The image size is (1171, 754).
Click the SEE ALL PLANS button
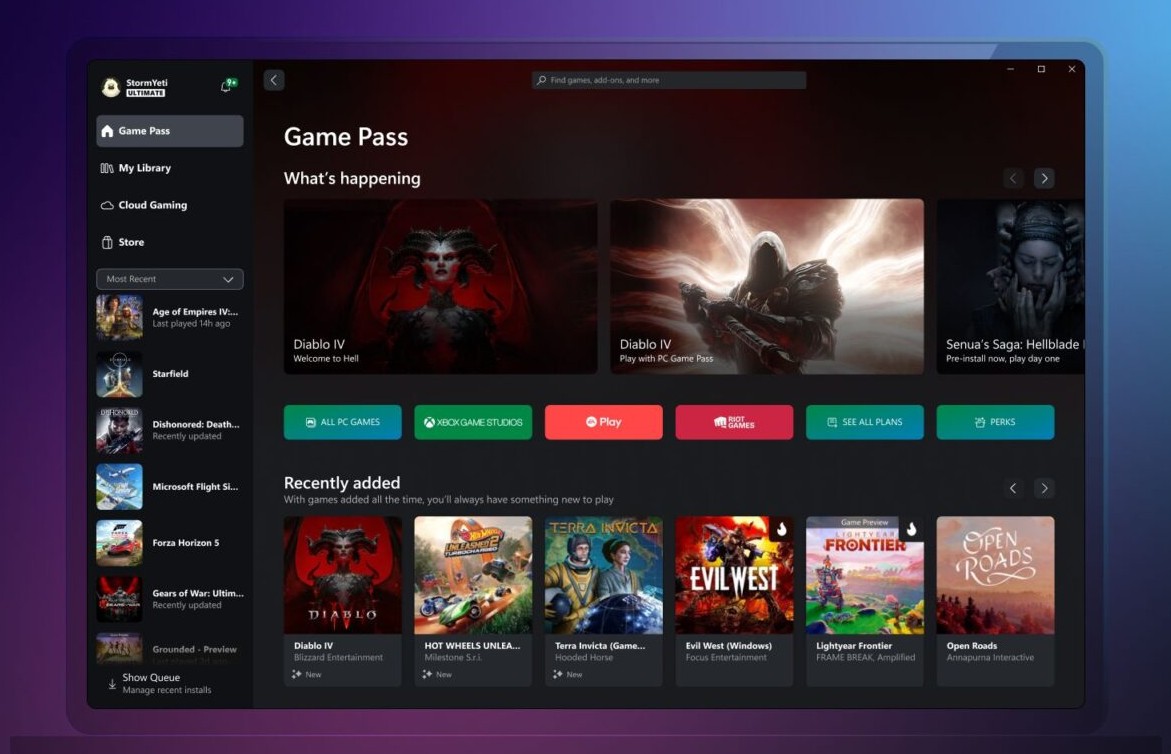tap(865, 423)
